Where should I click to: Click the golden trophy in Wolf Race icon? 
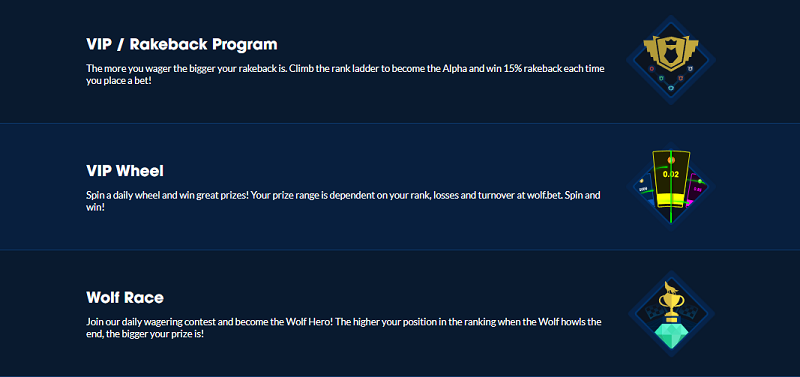coord(671,305)
